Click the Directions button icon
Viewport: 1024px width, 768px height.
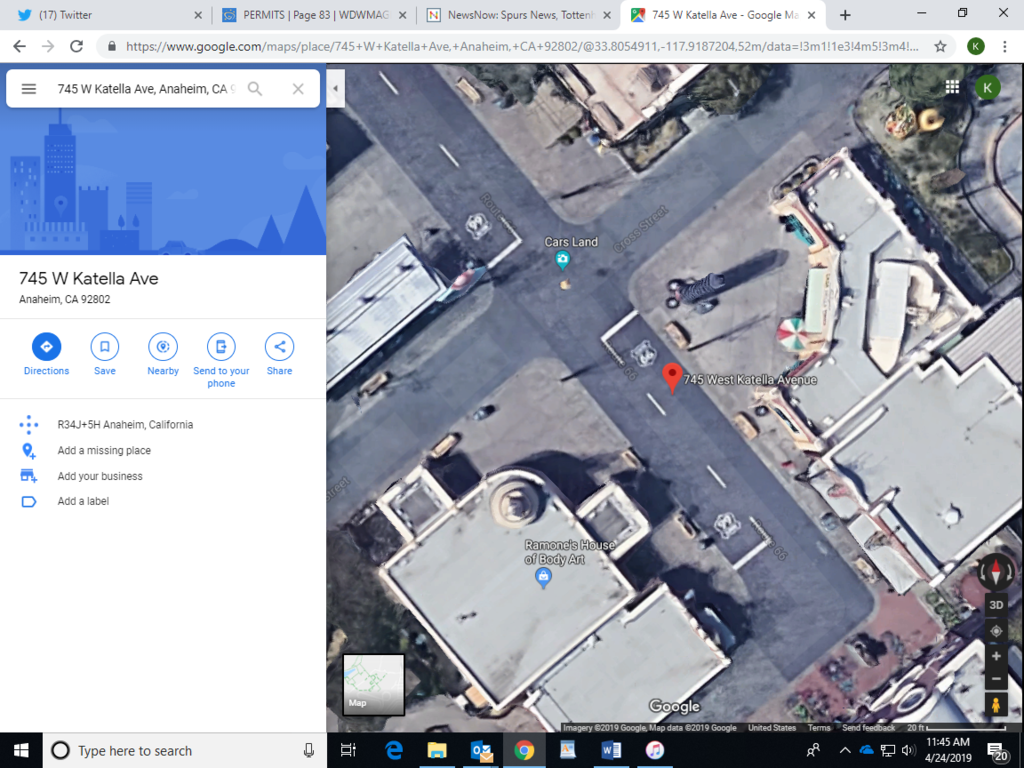[46, 346]
